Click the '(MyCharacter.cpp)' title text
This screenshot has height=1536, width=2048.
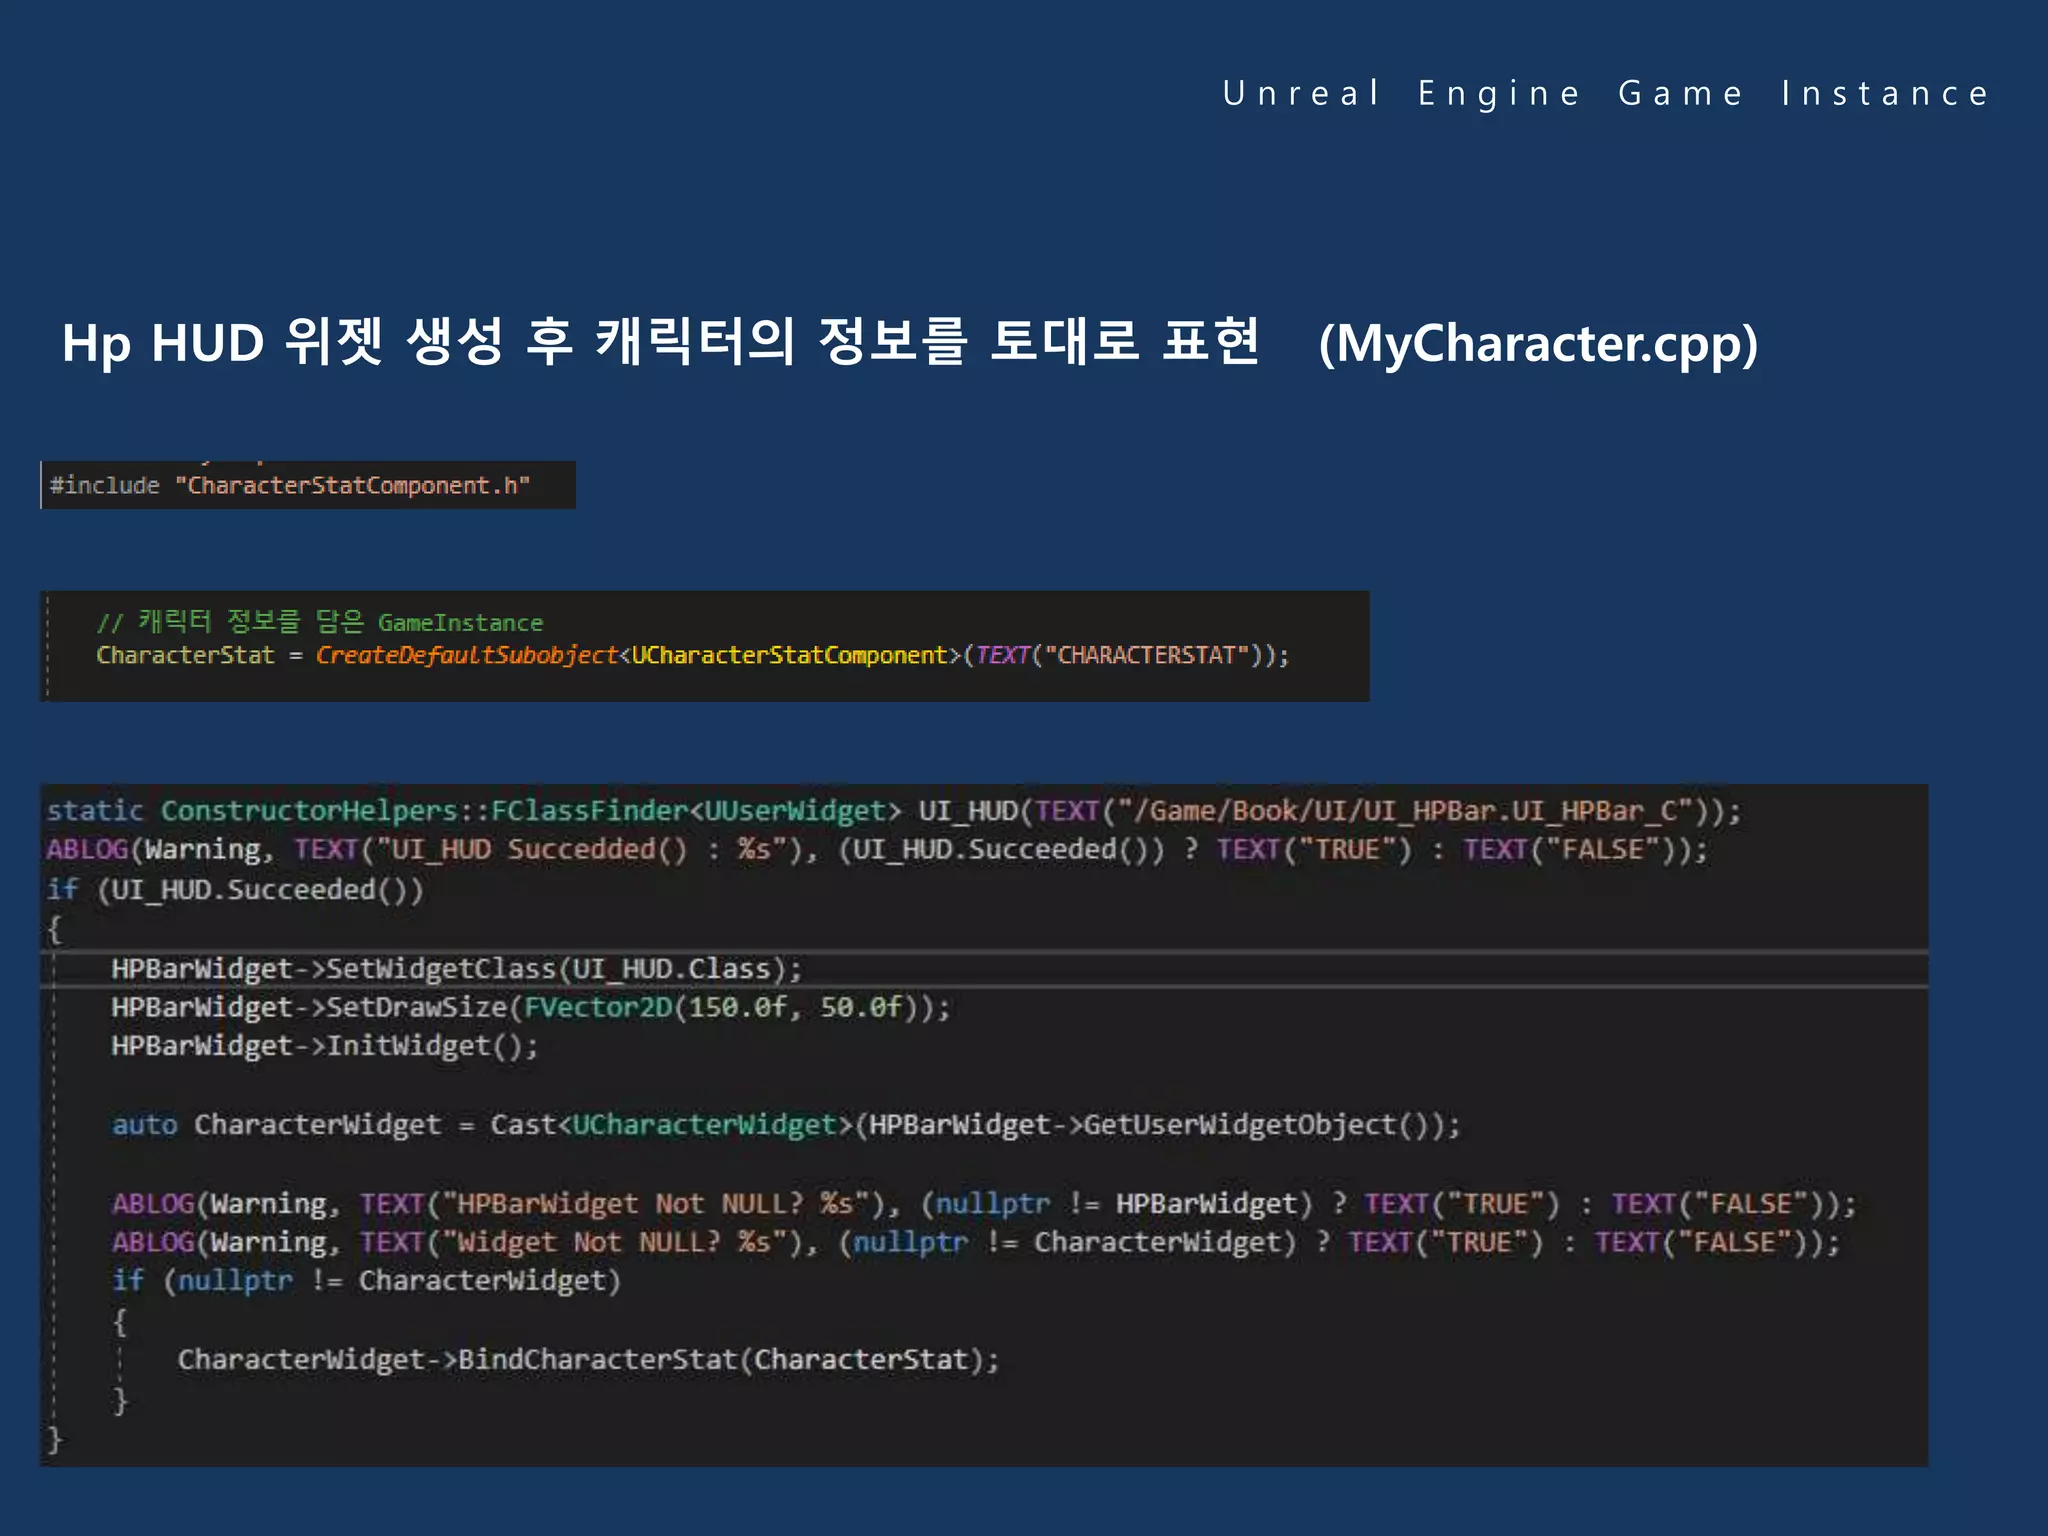tap(1538, 344)
